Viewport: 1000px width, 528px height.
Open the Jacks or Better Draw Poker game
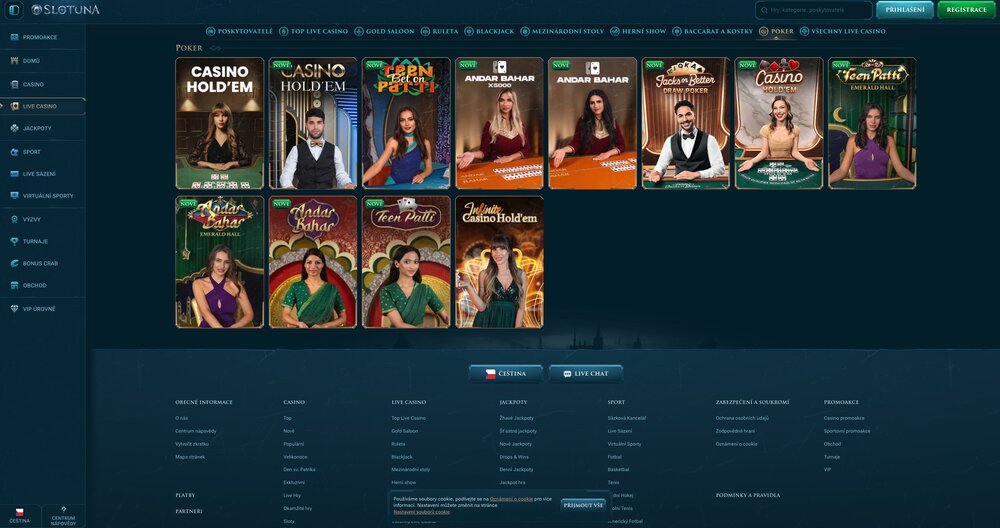tap(686, 123)
